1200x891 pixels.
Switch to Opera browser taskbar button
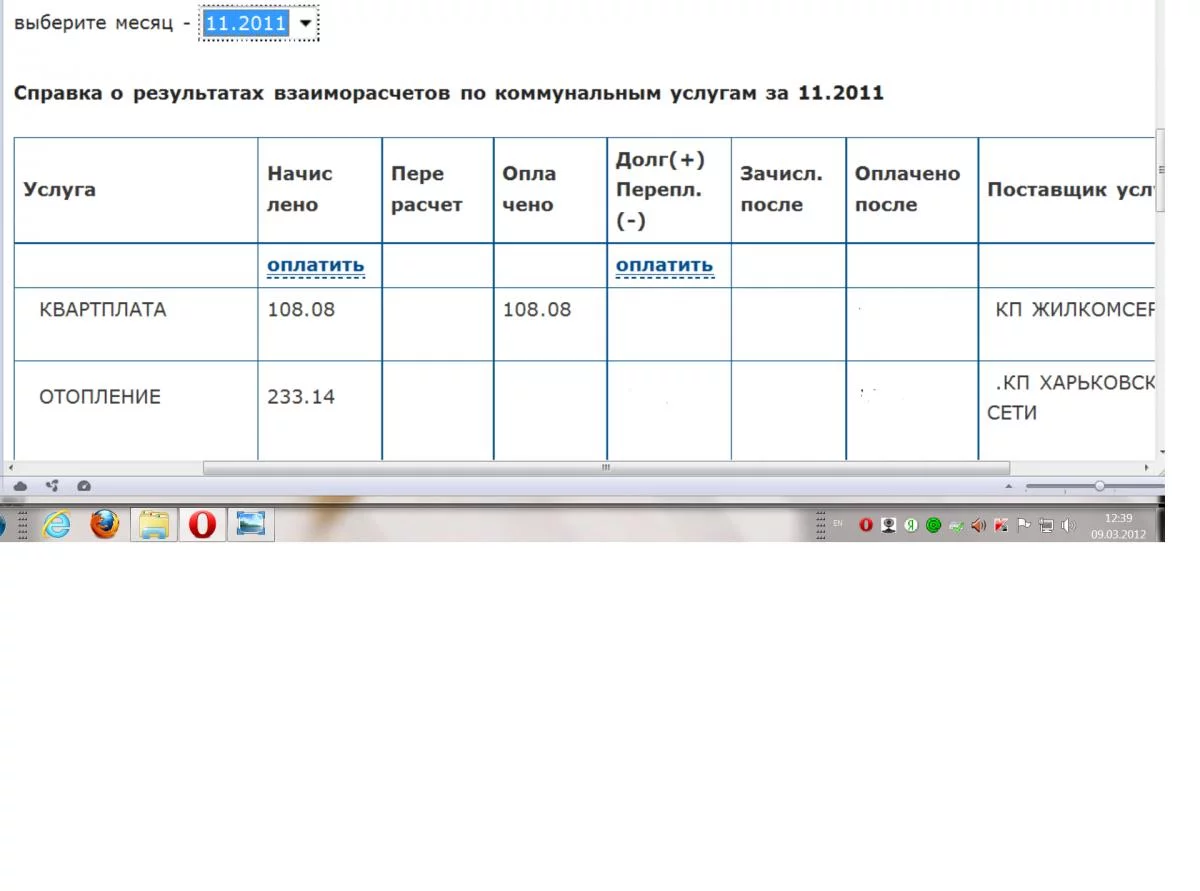point(202,524)
